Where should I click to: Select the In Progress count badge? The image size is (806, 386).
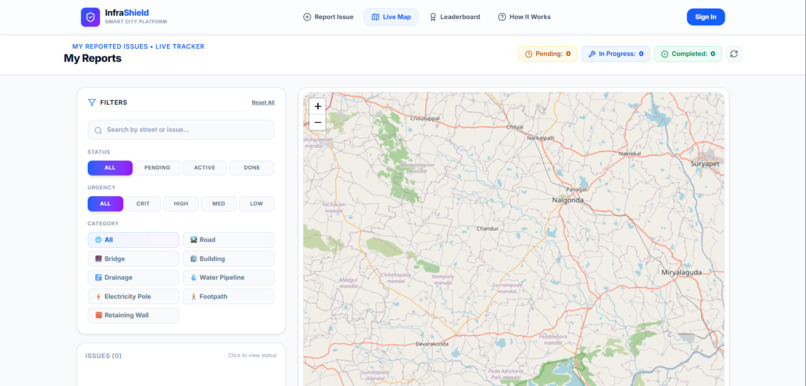615,54
